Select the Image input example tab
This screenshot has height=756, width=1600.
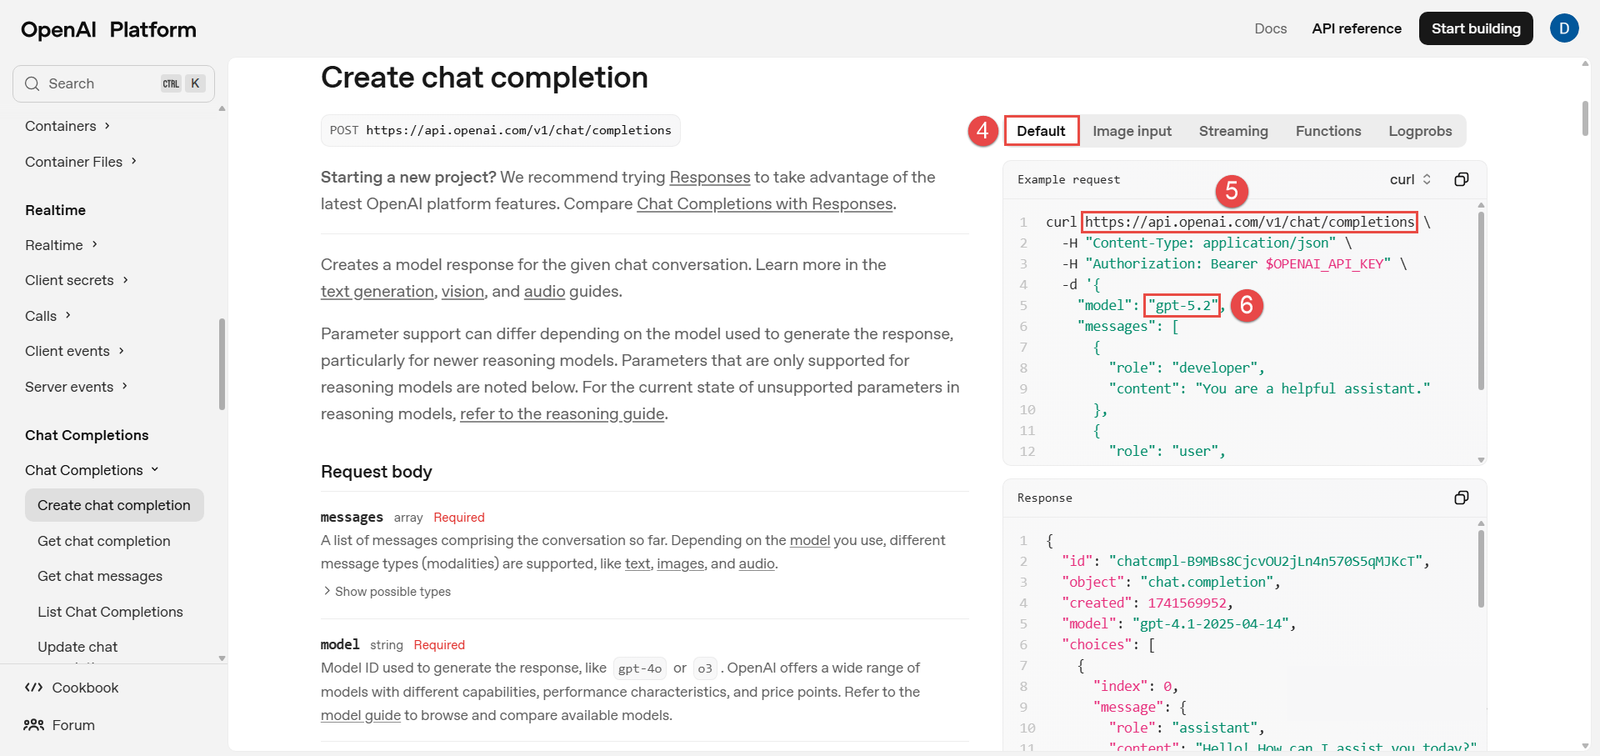(1132, 131)
